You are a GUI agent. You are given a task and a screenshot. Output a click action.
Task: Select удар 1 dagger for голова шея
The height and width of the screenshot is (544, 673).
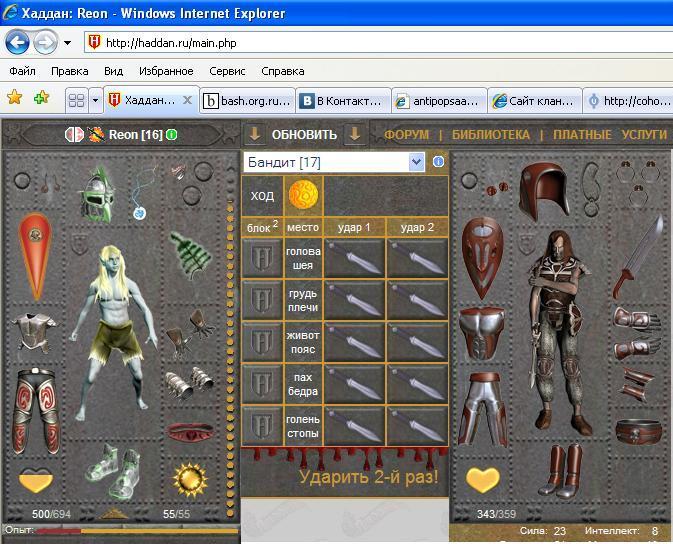coord(355,258)
